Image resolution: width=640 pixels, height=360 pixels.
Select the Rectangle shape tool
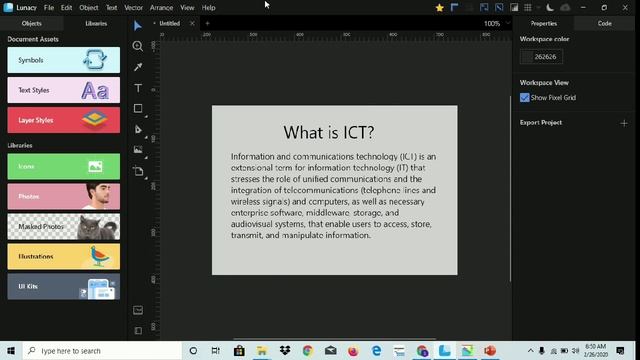(x=138, y=108)
